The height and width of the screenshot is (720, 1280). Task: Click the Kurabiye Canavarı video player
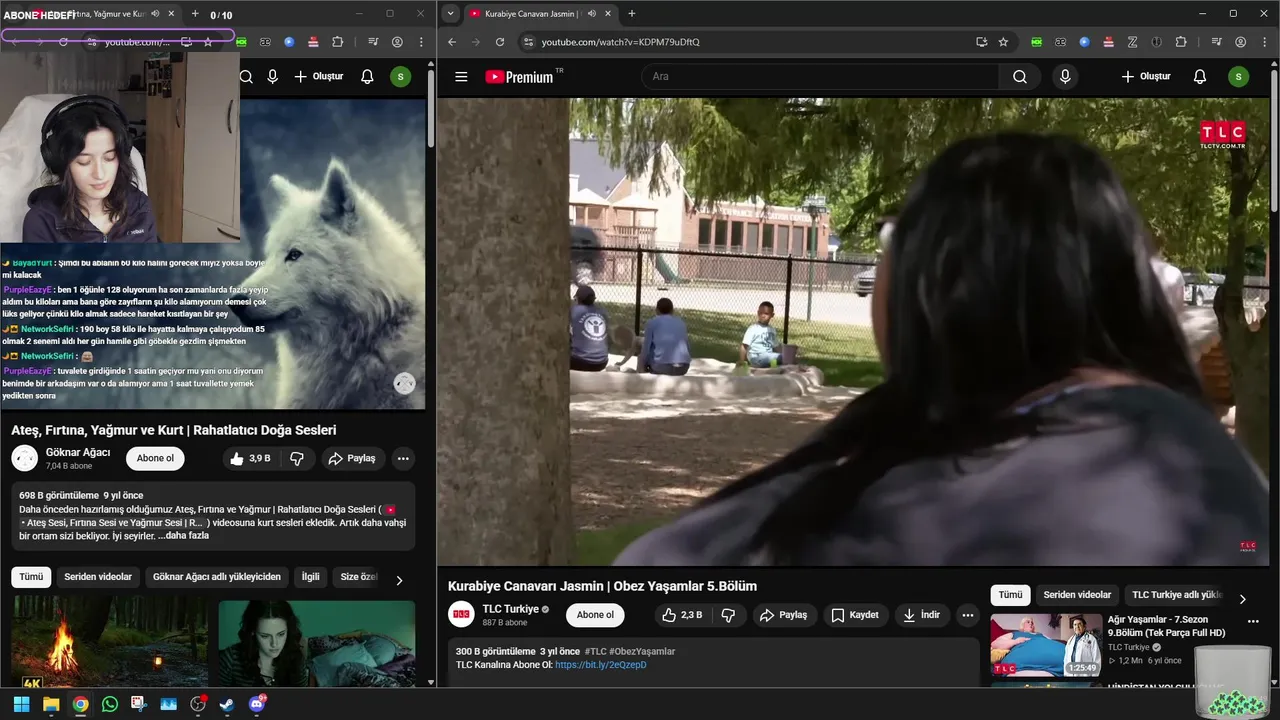853,332
